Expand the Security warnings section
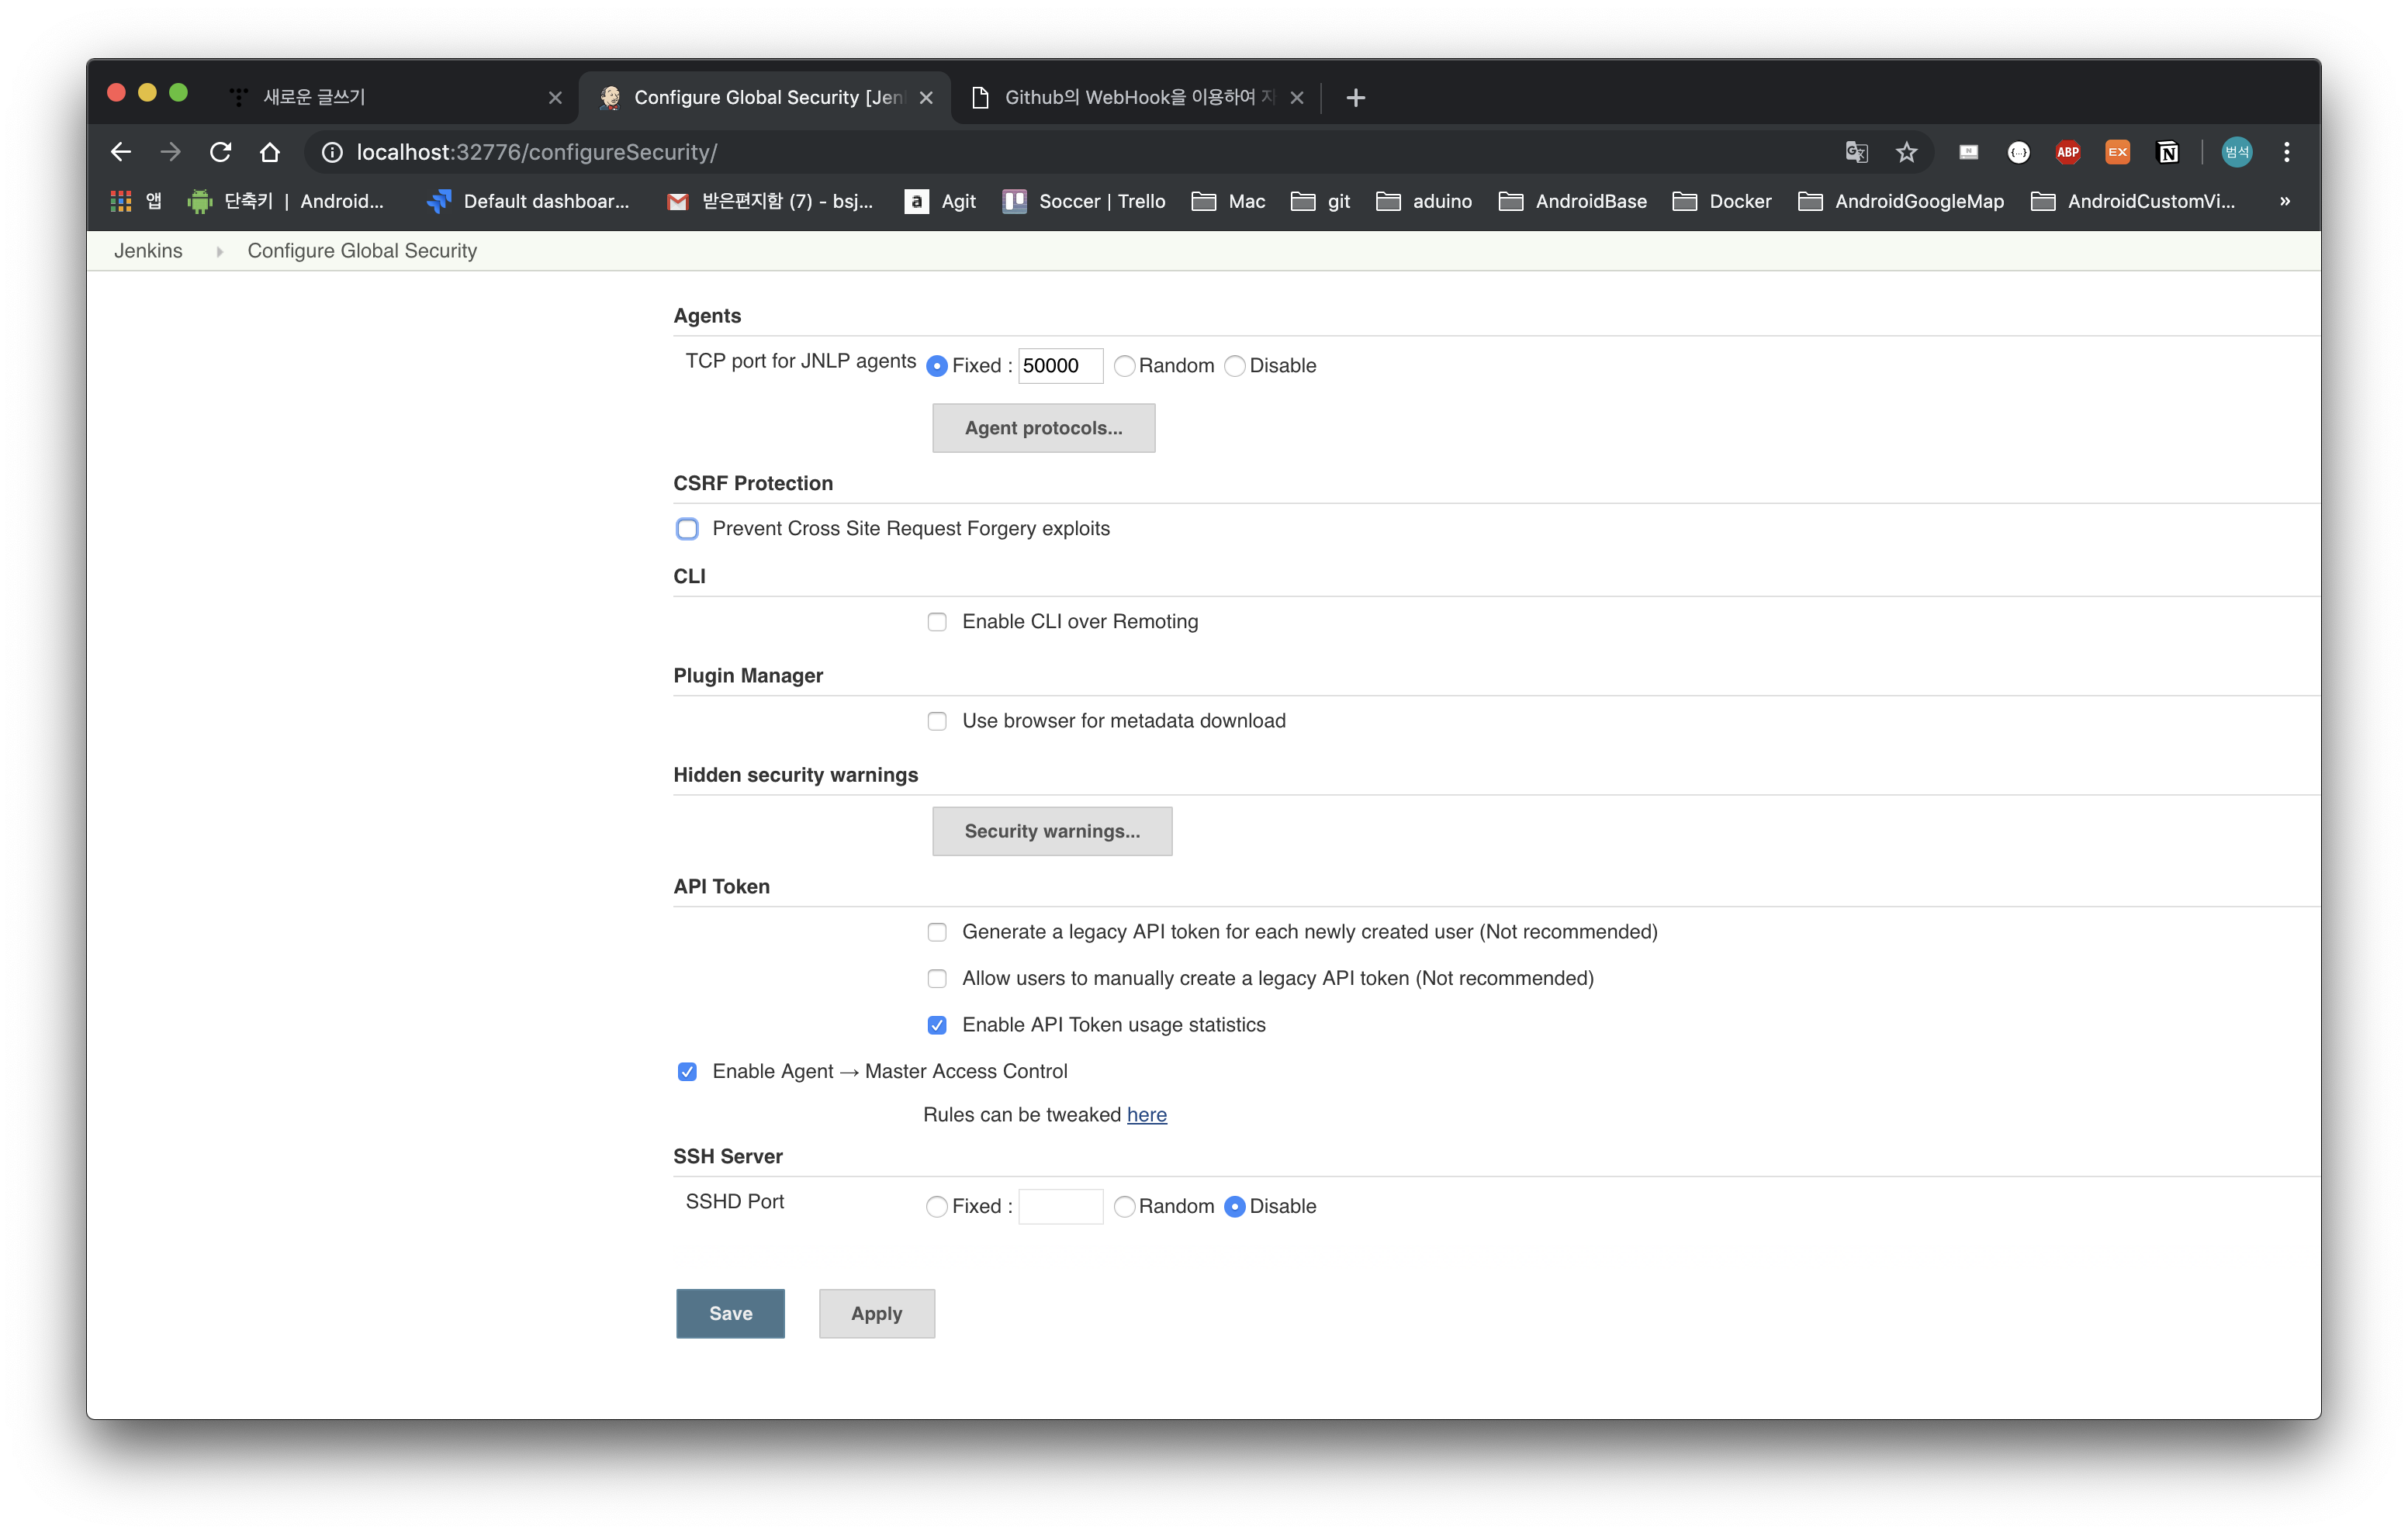This screenshot has height=1534, width=2408. tap(1051, 831)
